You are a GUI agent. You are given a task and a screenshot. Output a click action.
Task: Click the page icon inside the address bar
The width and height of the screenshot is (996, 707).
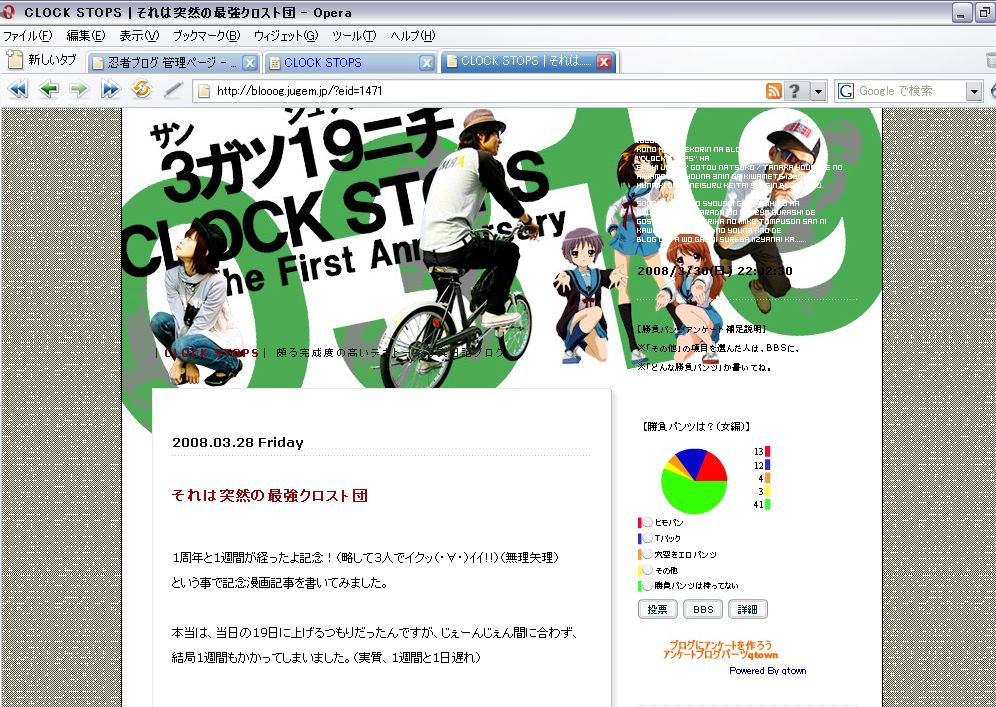click(x=204, y=91)
